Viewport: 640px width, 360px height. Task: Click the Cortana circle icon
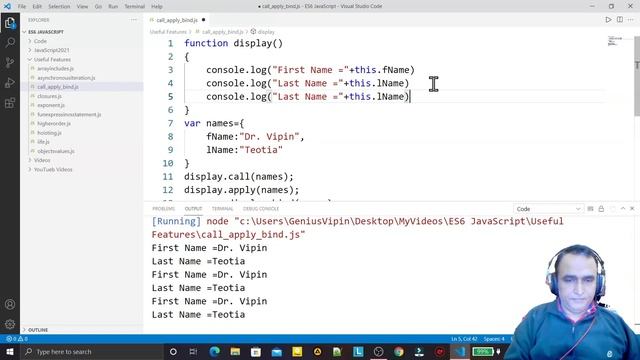click(173, 351)
